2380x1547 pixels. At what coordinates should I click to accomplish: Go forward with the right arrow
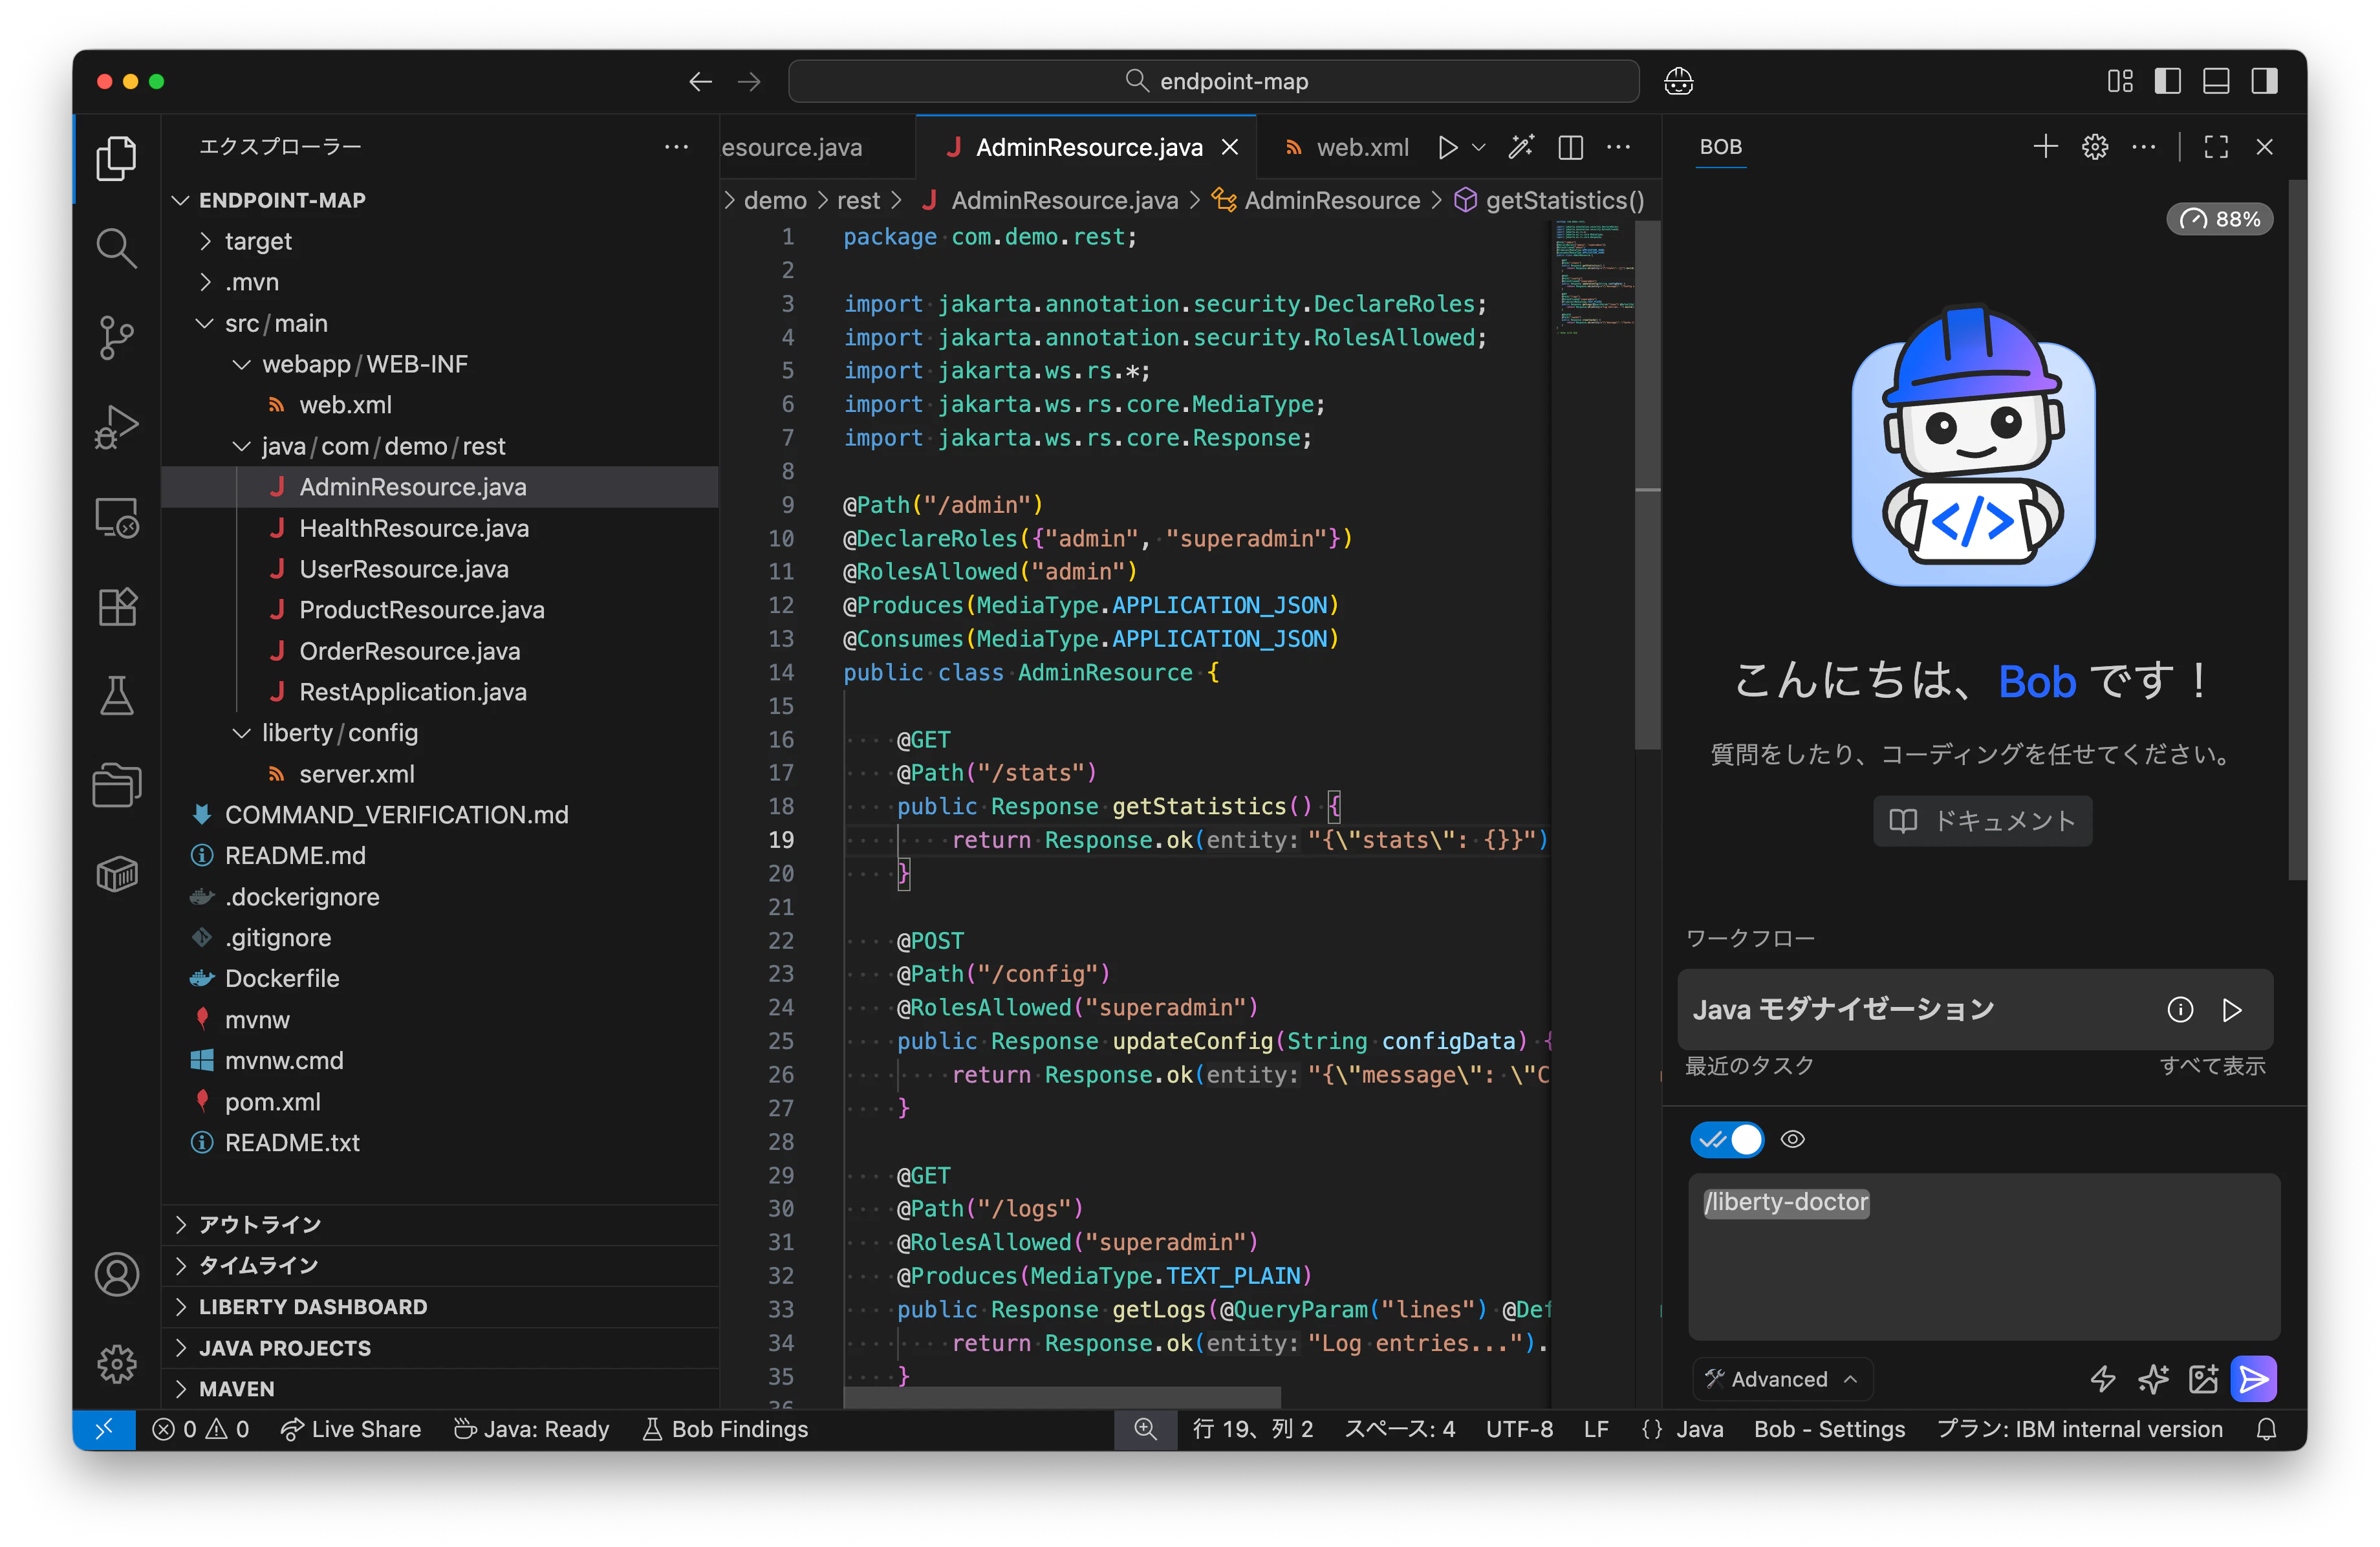(749, 81)
